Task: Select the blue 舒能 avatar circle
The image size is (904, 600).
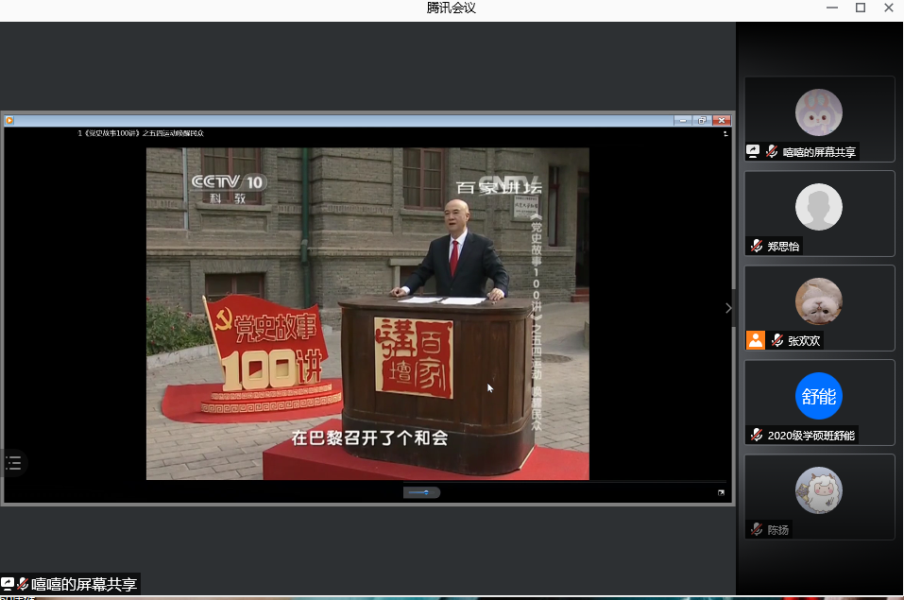Action: coord(819,396)
